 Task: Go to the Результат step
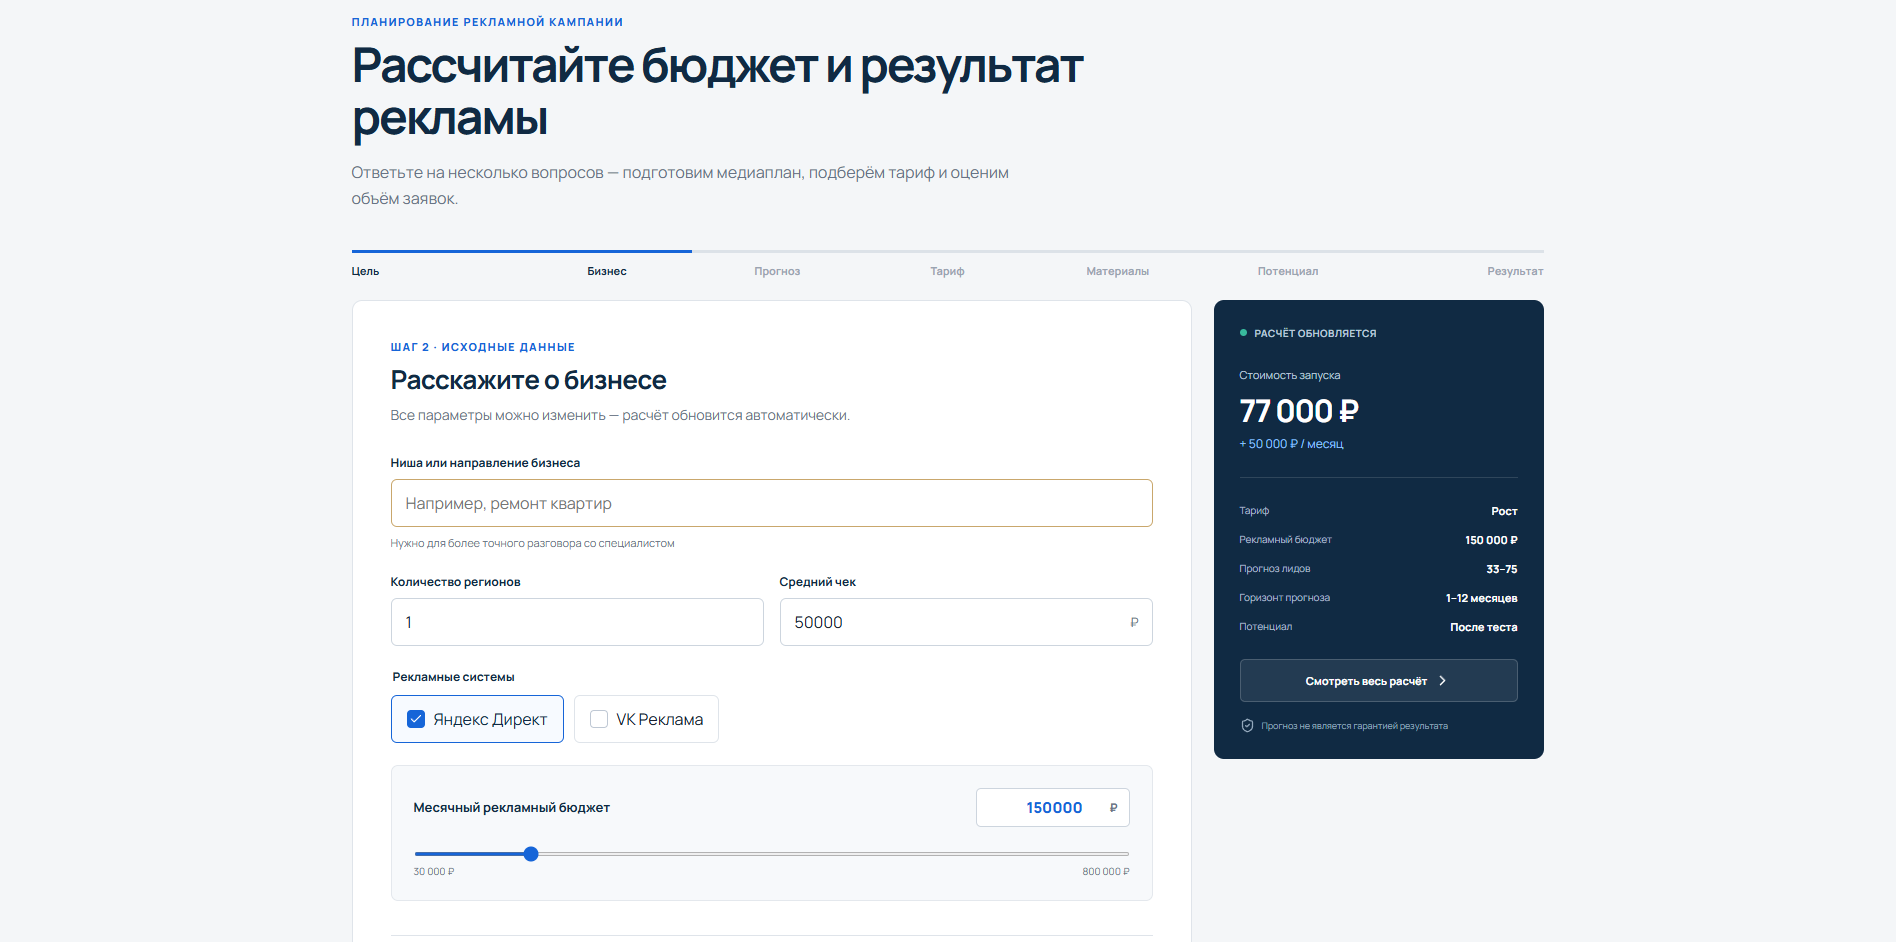pos(1515,271)
